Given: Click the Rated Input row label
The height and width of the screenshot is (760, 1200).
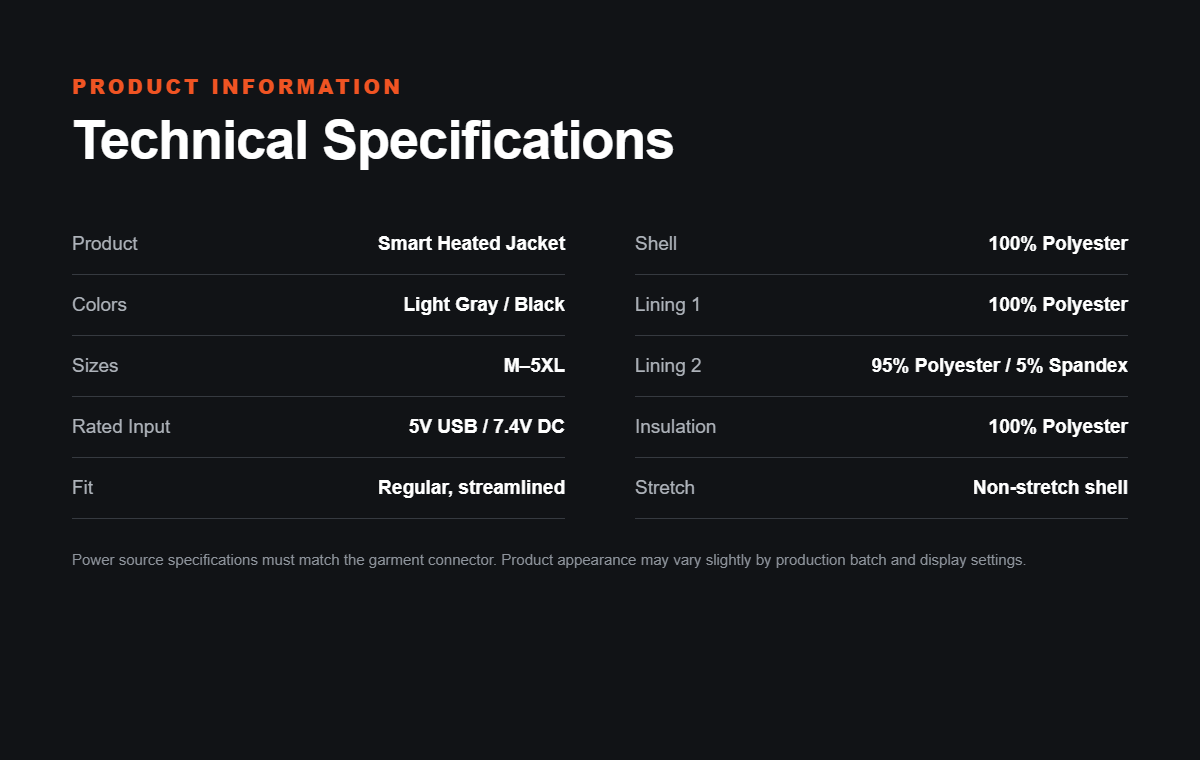Looking at the screenshot, I should (x=121, y=426).
